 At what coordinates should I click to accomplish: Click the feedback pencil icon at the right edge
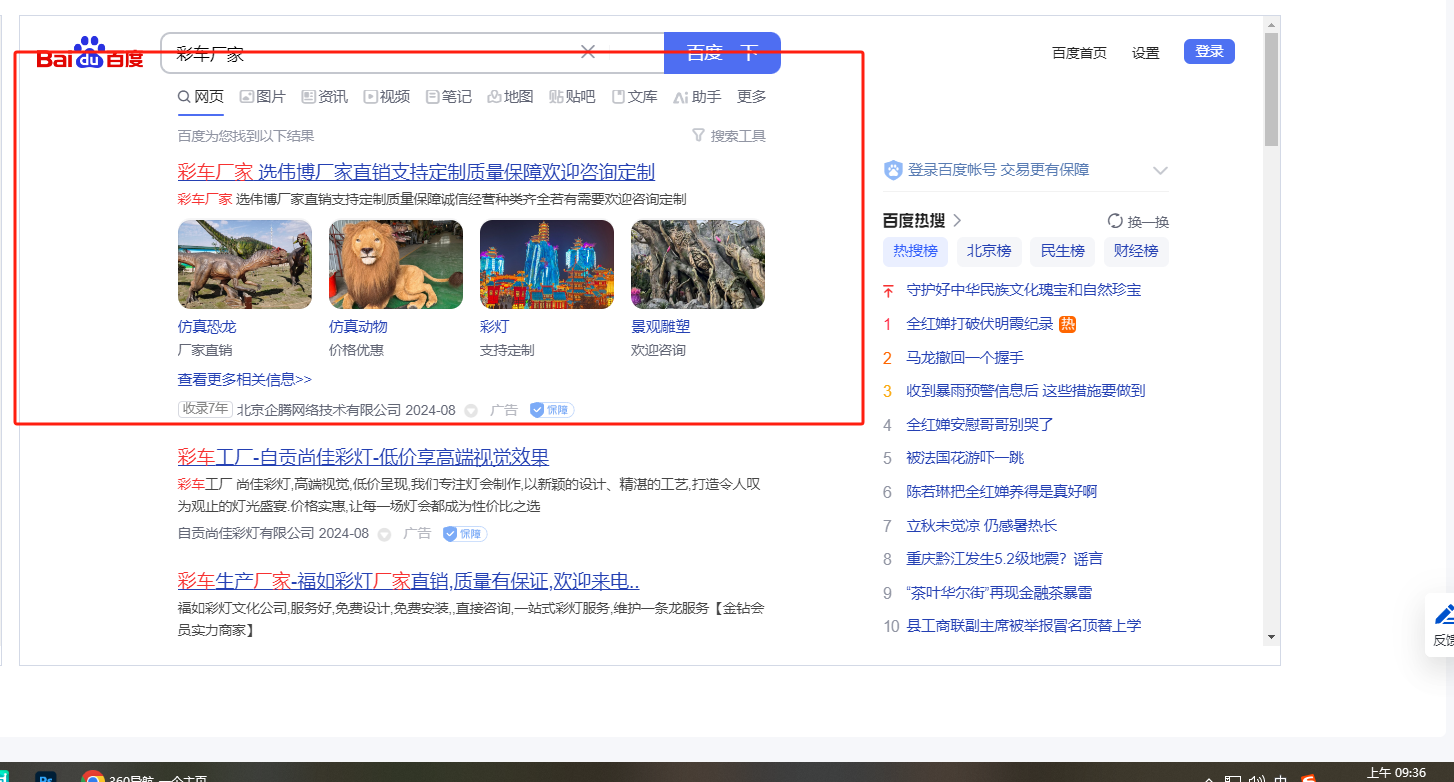(x=1444, y=614)
